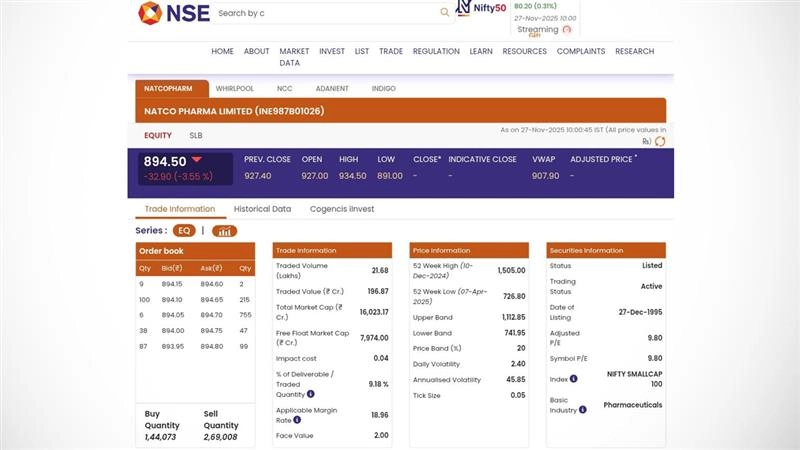Screen dimensions: 800x450
Task: Click the refresh icon beside the timestamp
Action: [660, 142]
